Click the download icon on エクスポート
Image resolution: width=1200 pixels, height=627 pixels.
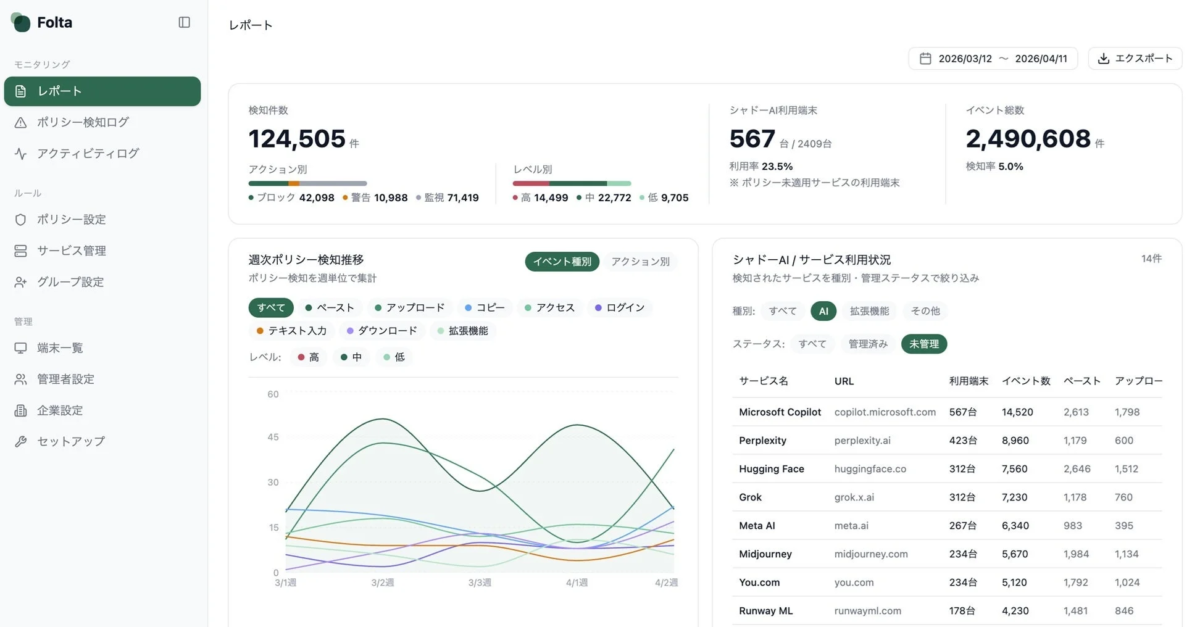[1104, 58]
